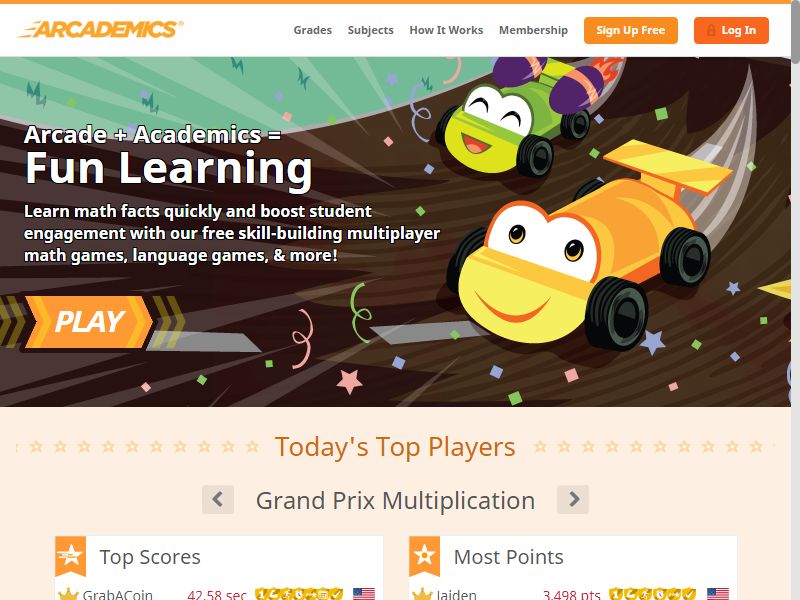
Task: Click GrabACoin's gold achievement badges
Action: point(299,594)
